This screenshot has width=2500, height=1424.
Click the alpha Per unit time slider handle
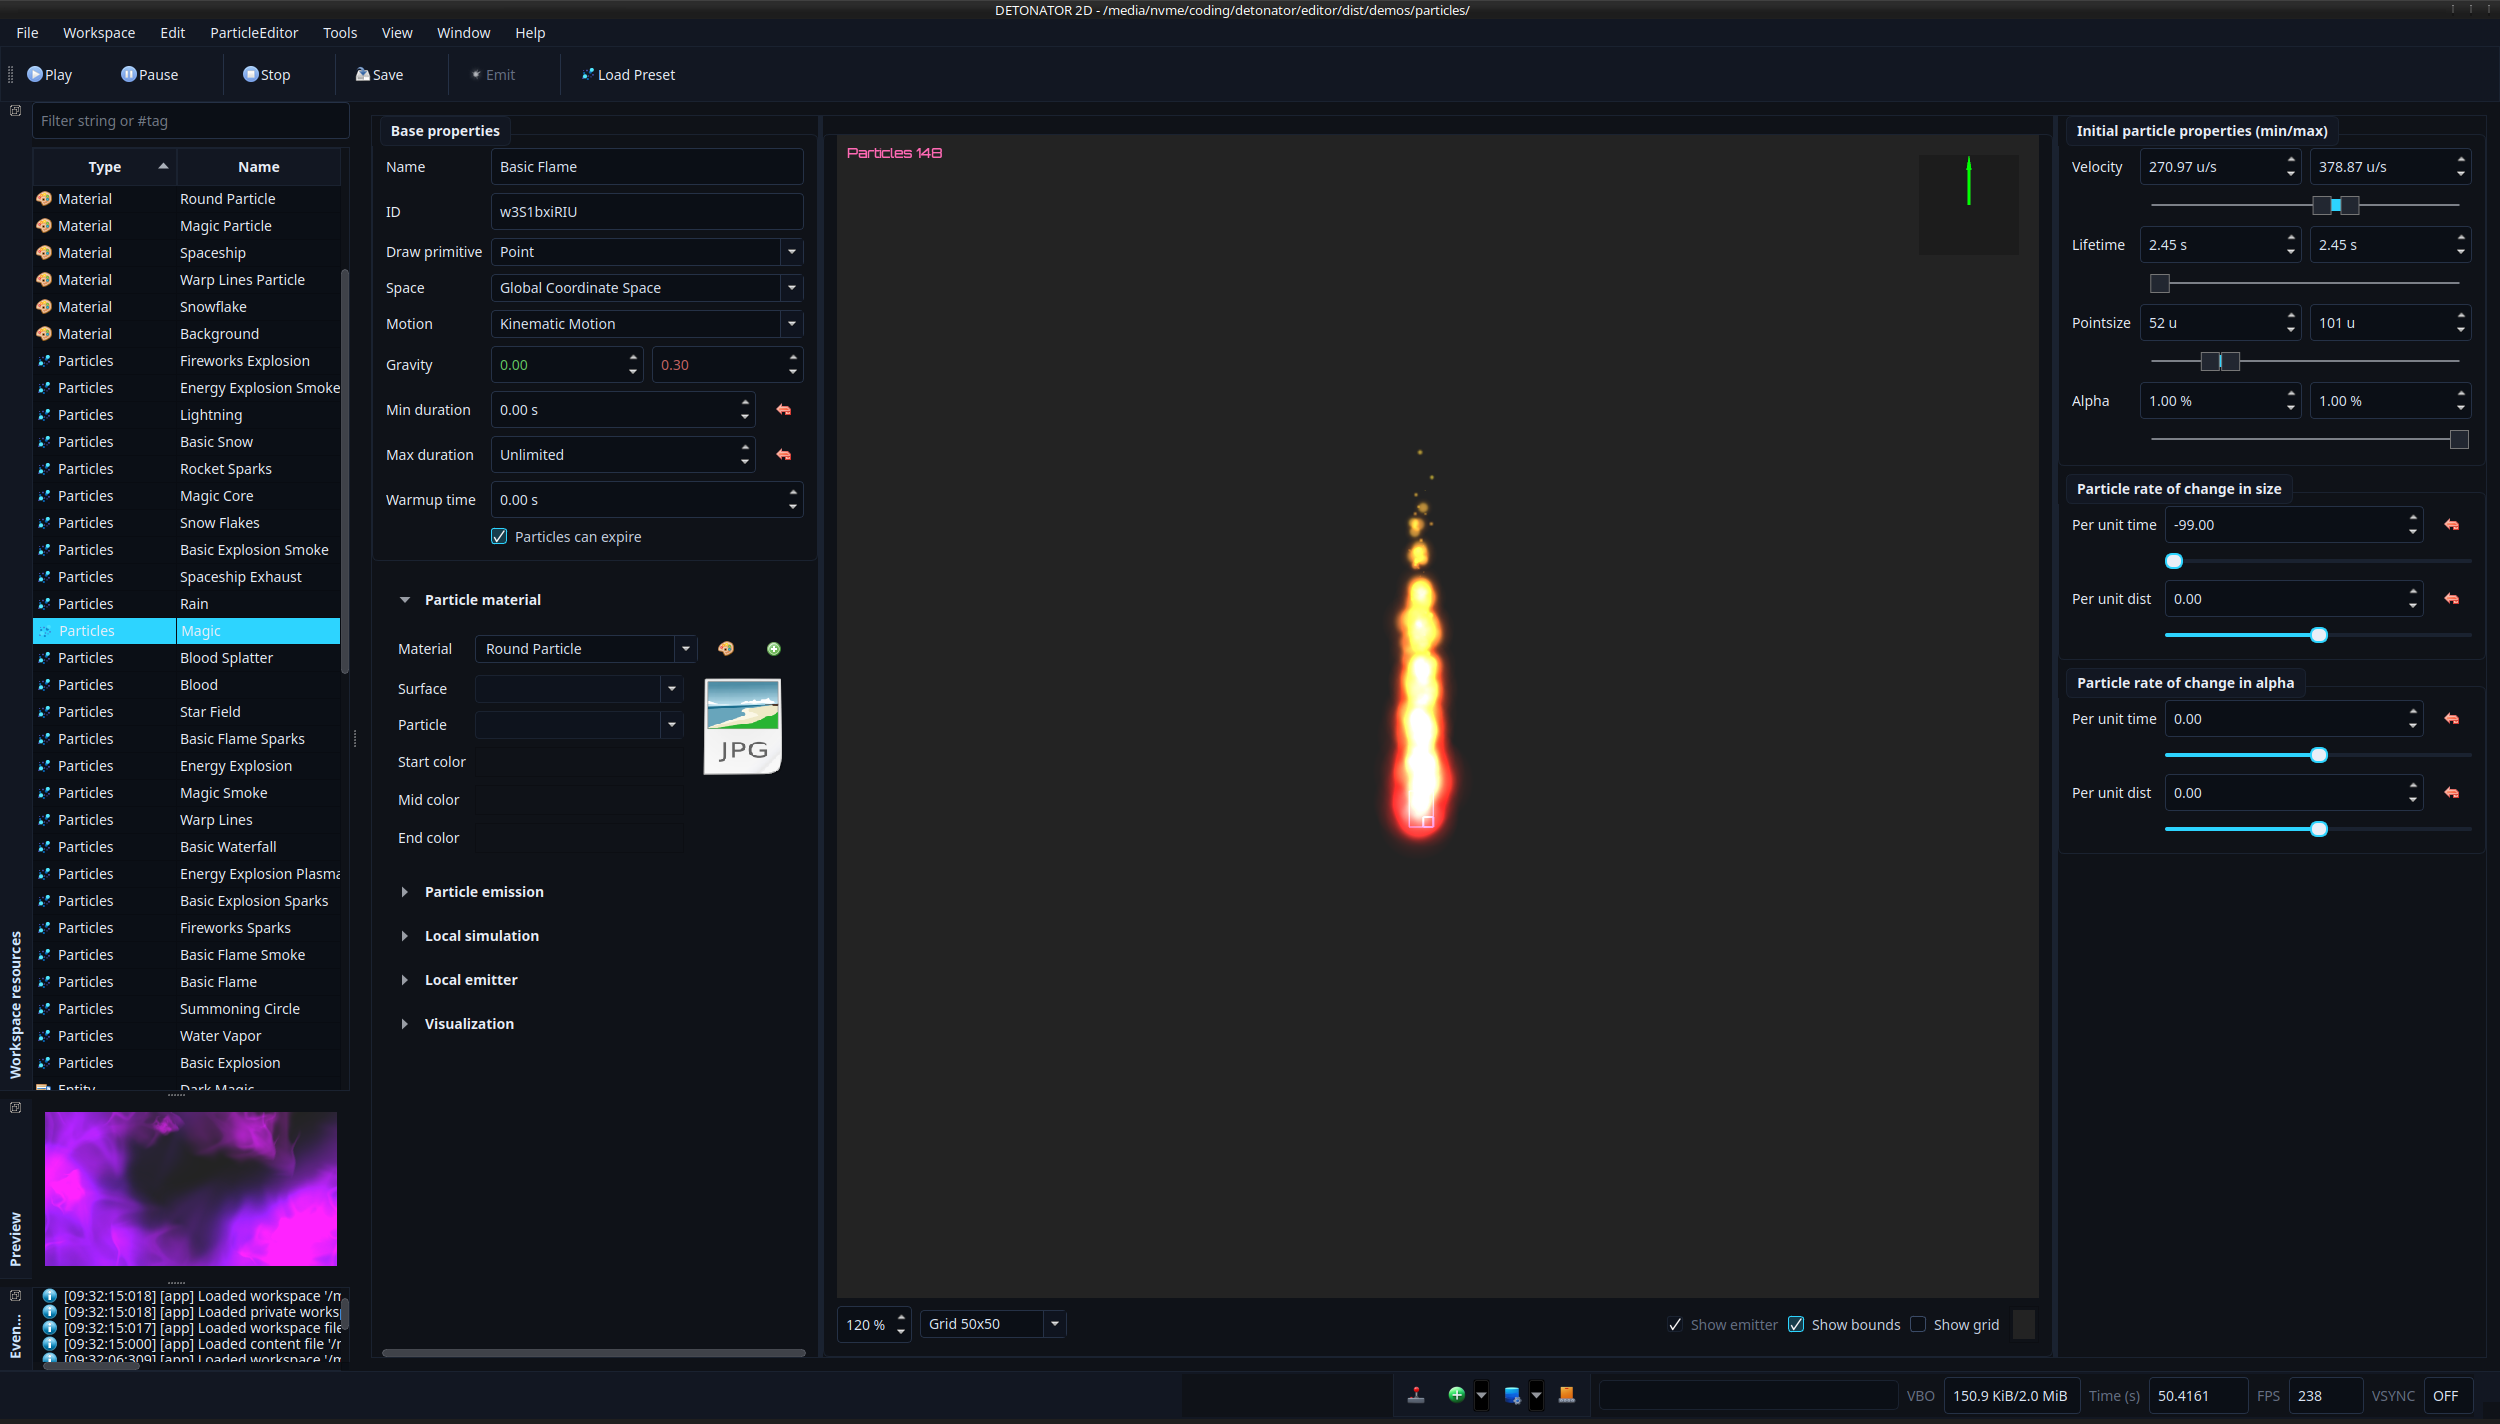point(2319,756)
